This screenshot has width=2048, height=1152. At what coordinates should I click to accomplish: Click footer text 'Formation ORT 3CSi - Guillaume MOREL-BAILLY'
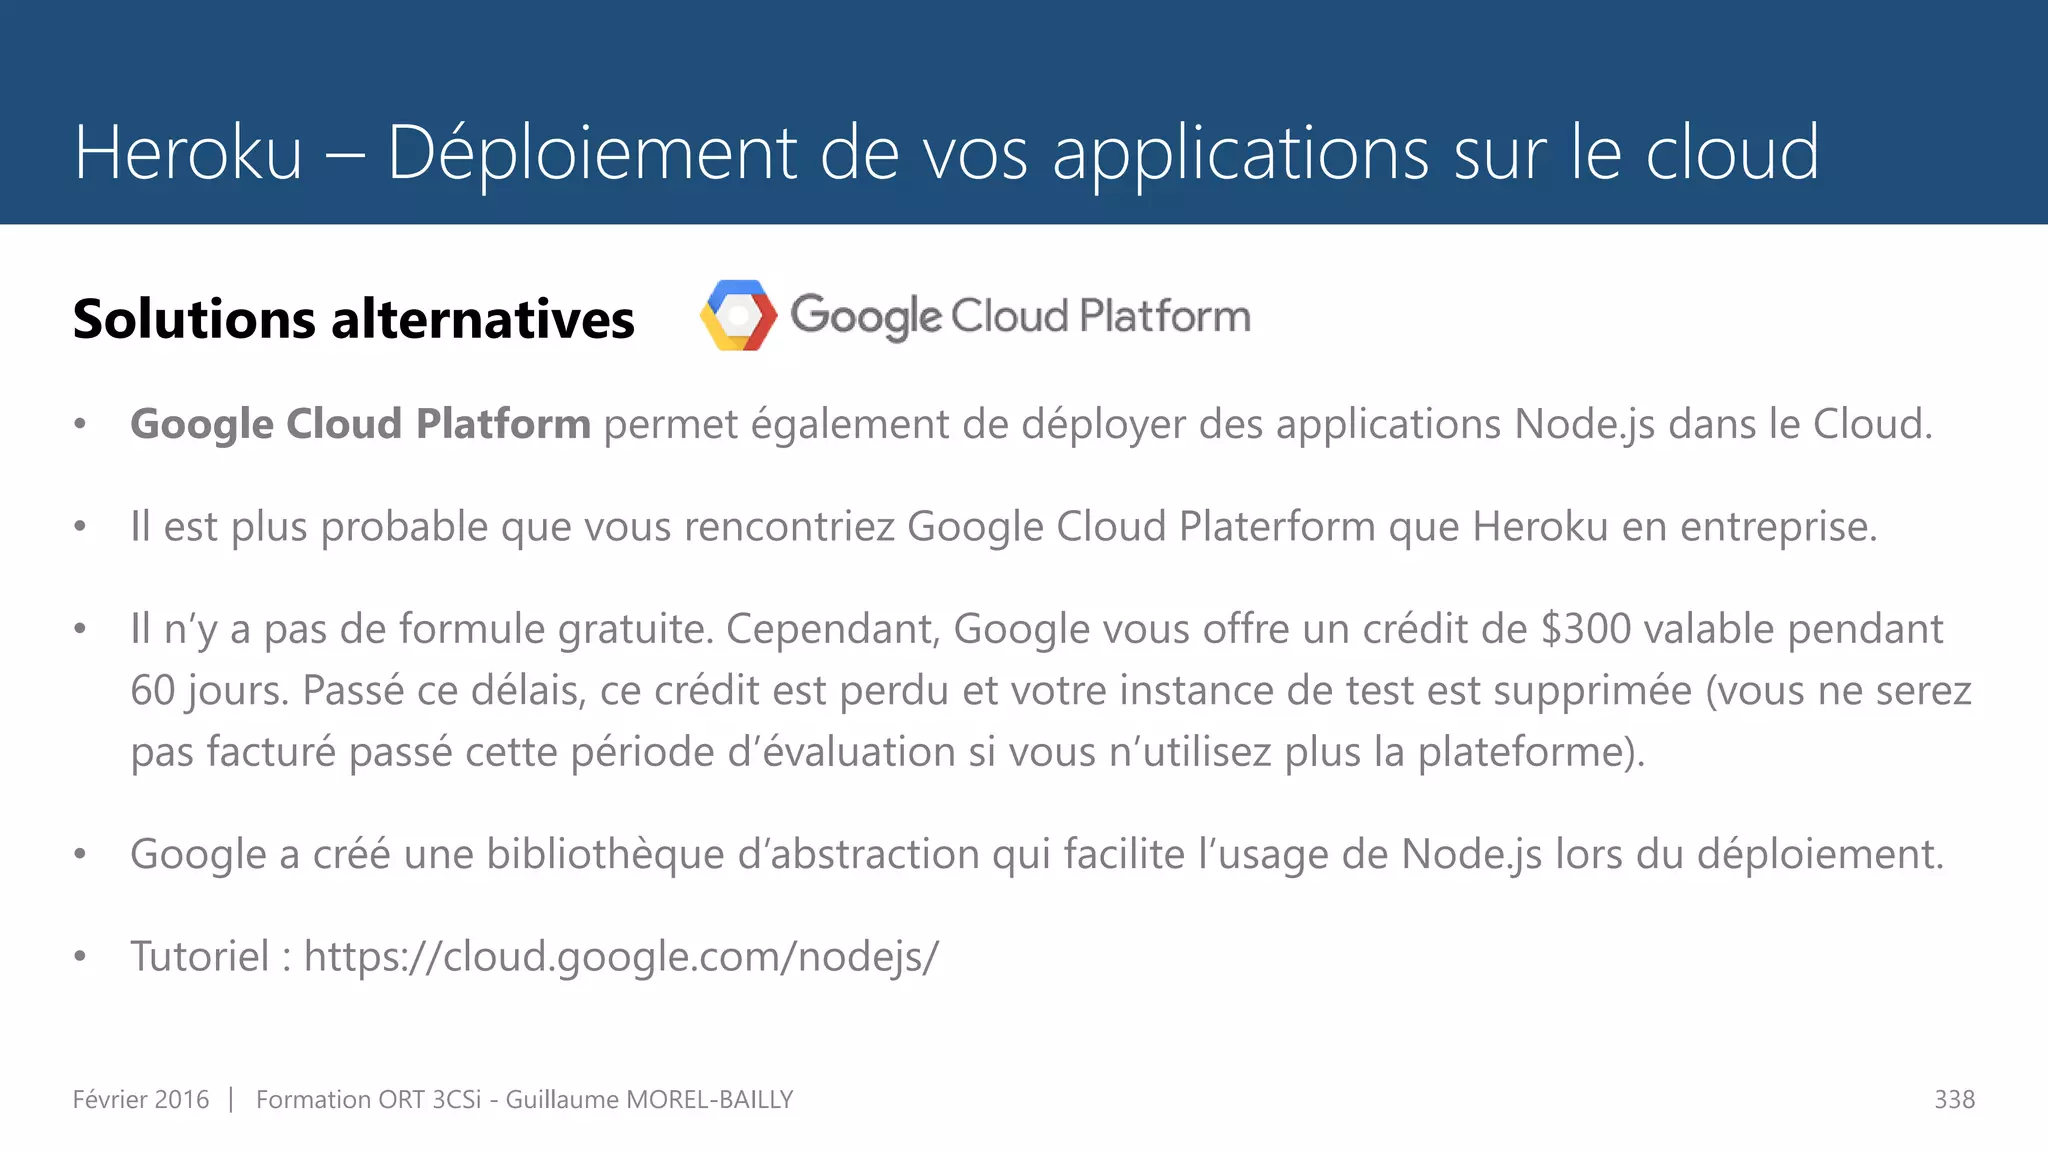click(524, 1100)
